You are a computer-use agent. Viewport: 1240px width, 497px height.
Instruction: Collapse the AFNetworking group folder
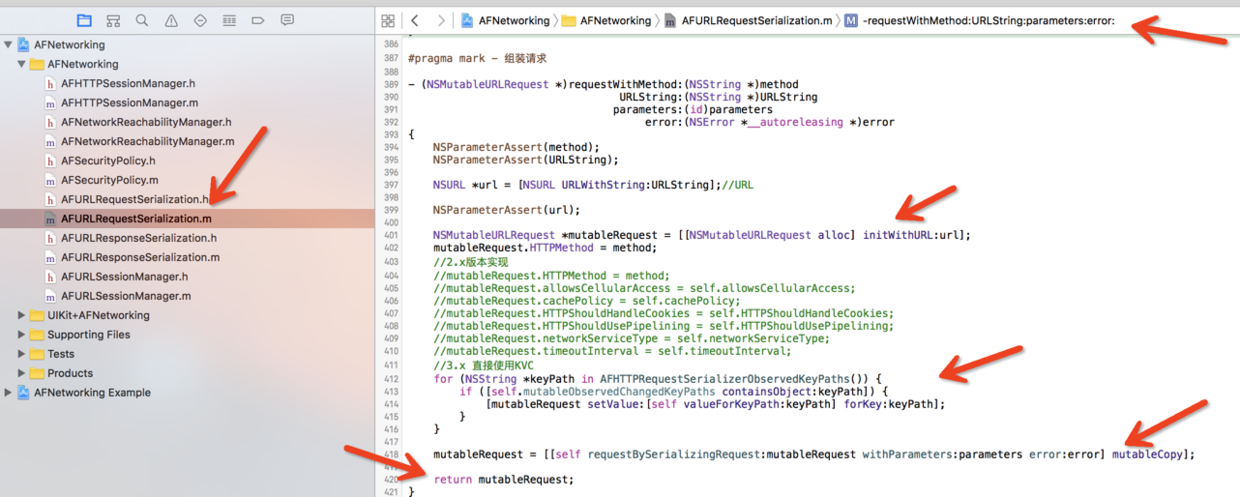click(22, 64)
